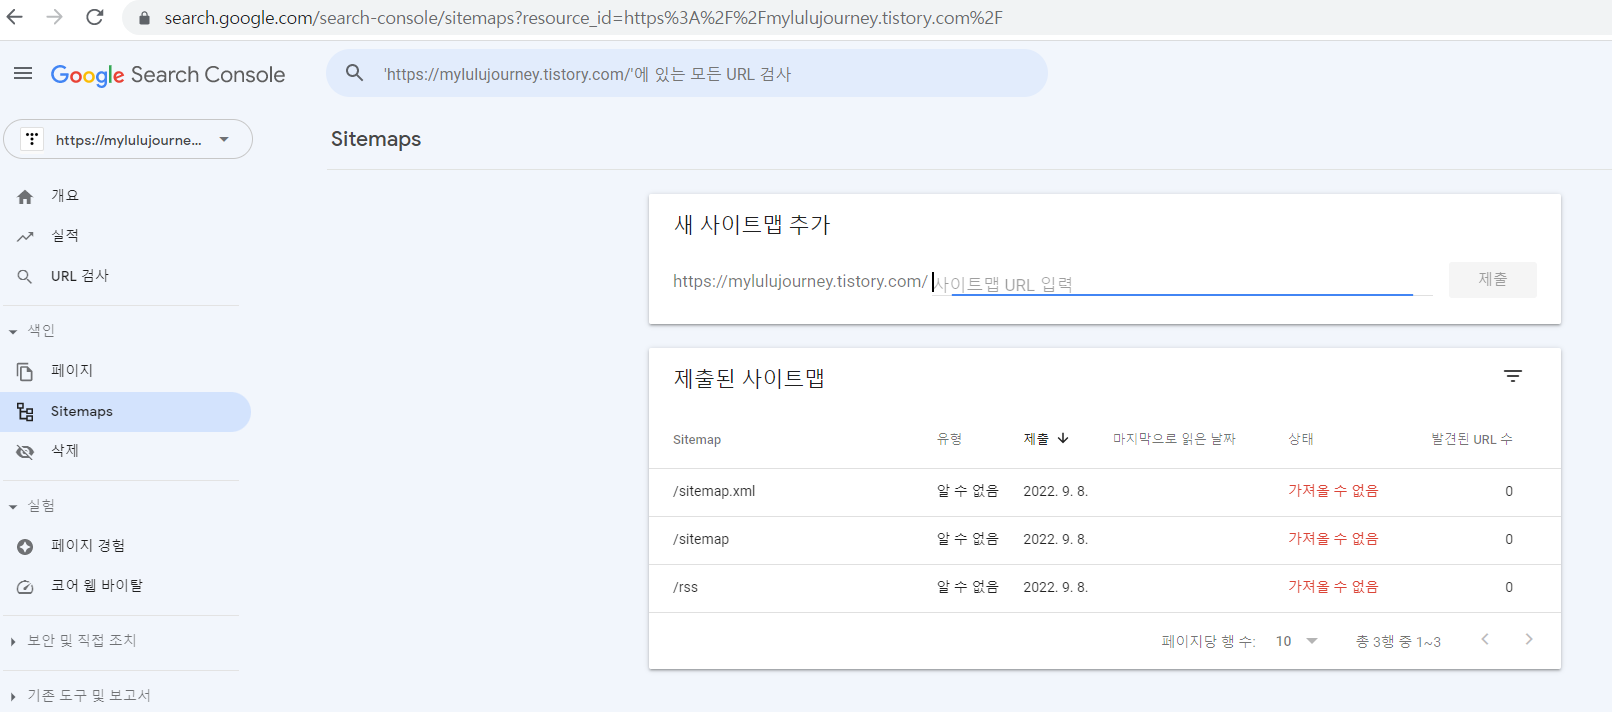1612x712 pixels.
Task: Go to next page of sitemap table
Action: [x=1529, y=639]
